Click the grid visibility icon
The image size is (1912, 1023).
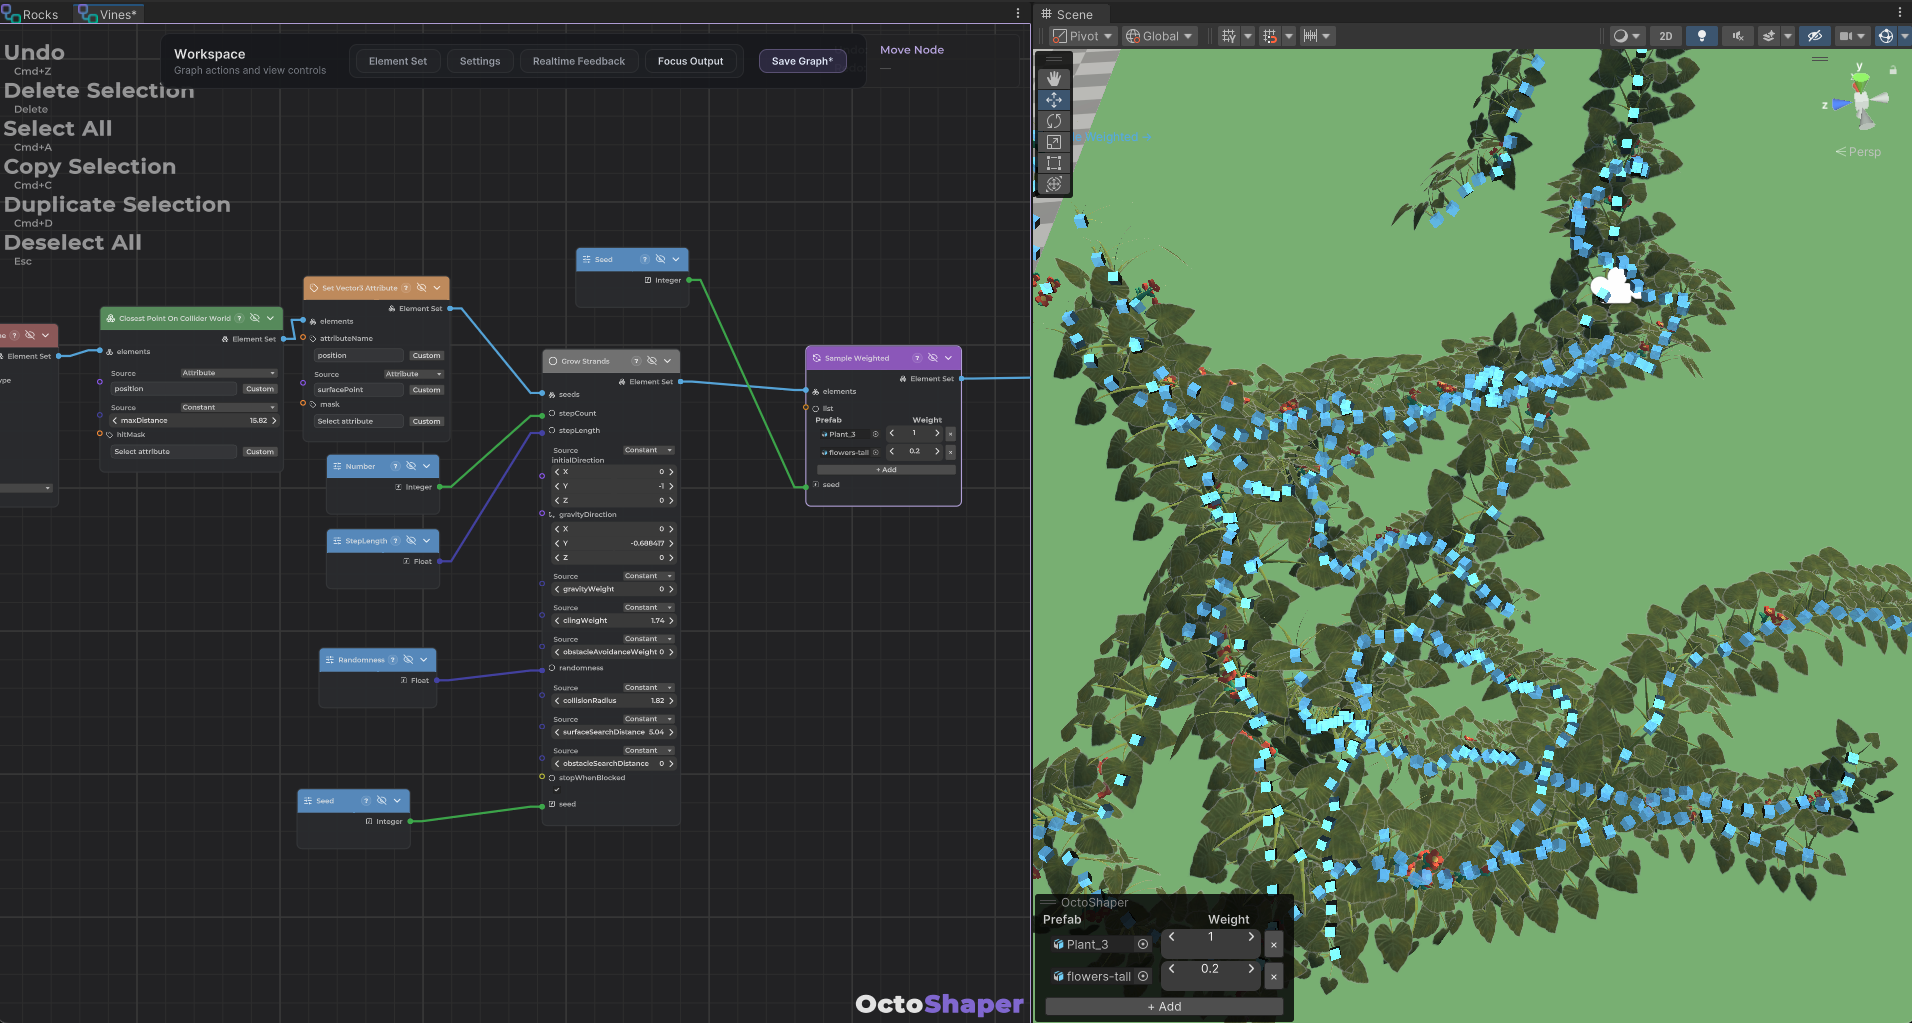1229,36
